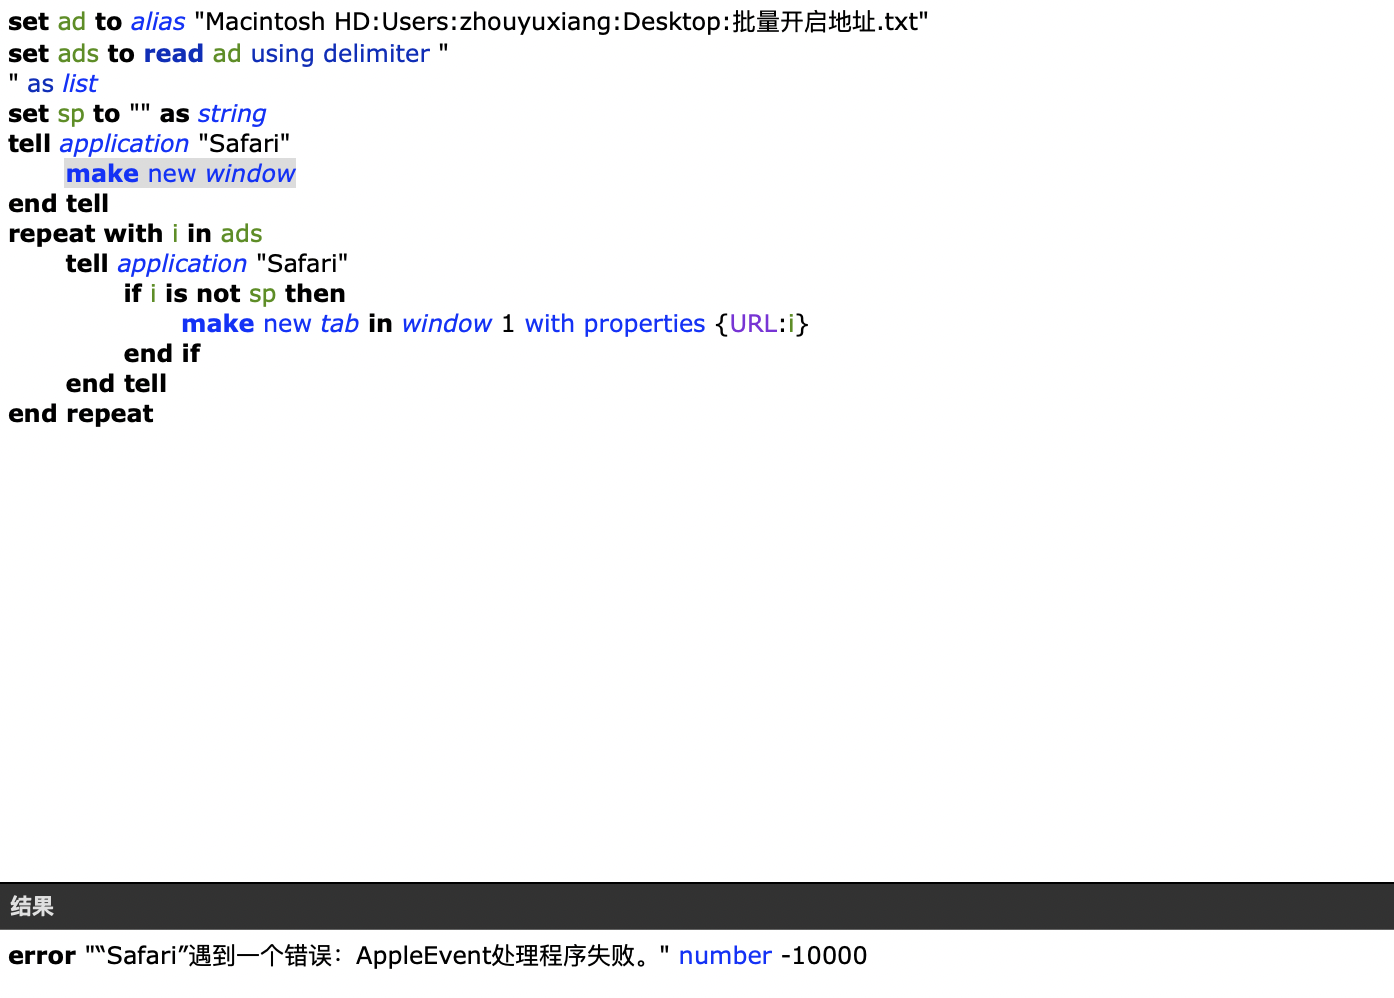Click the Safari AppleEvent error message text

tap(370, 956)
